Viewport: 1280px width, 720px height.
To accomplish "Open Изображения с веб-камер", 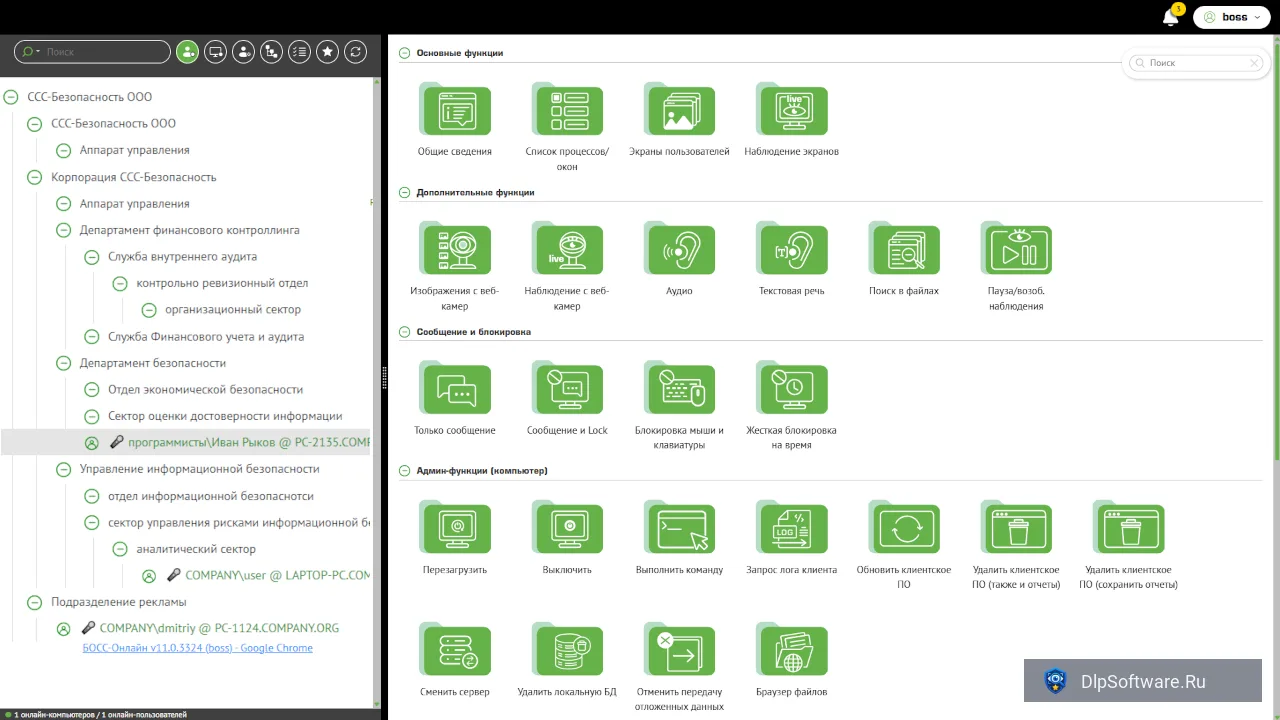I will [x=456, y=249].
